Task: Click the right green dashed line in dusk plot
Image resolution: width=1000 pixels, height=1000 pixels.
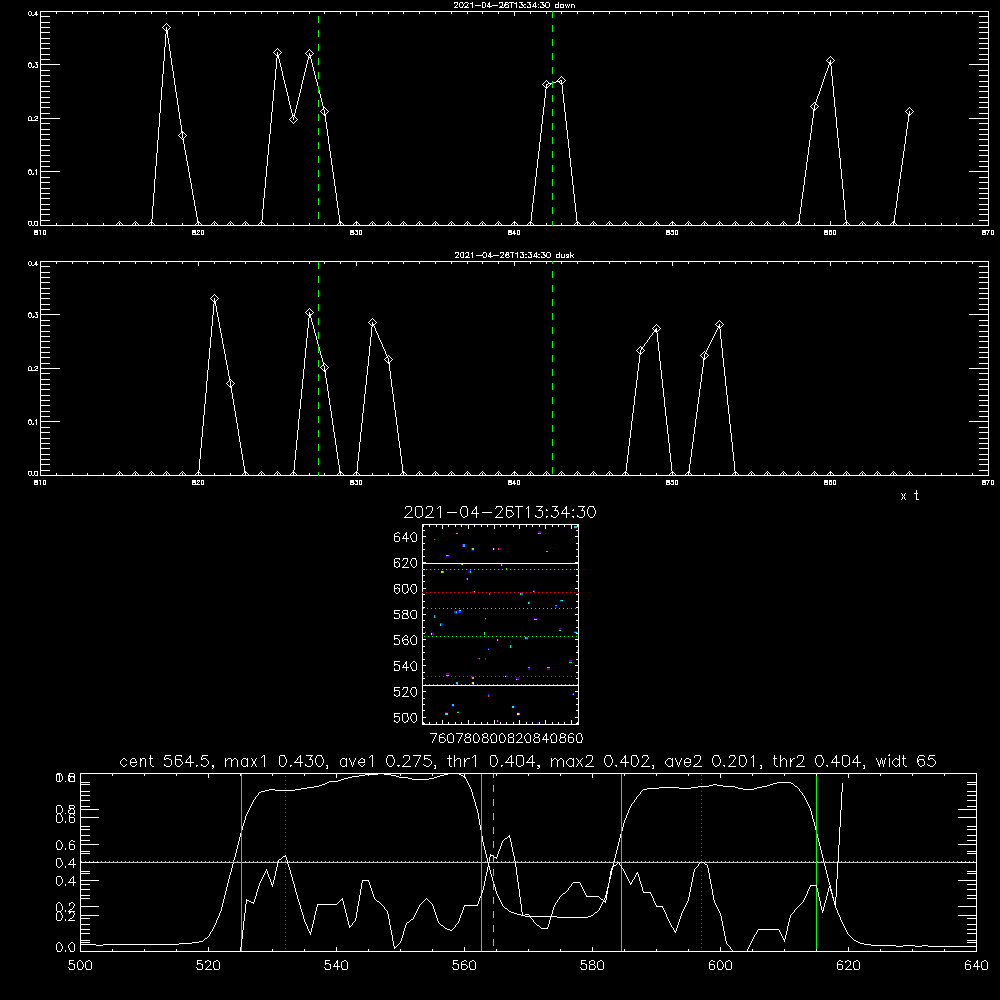Action: (552, 369)
